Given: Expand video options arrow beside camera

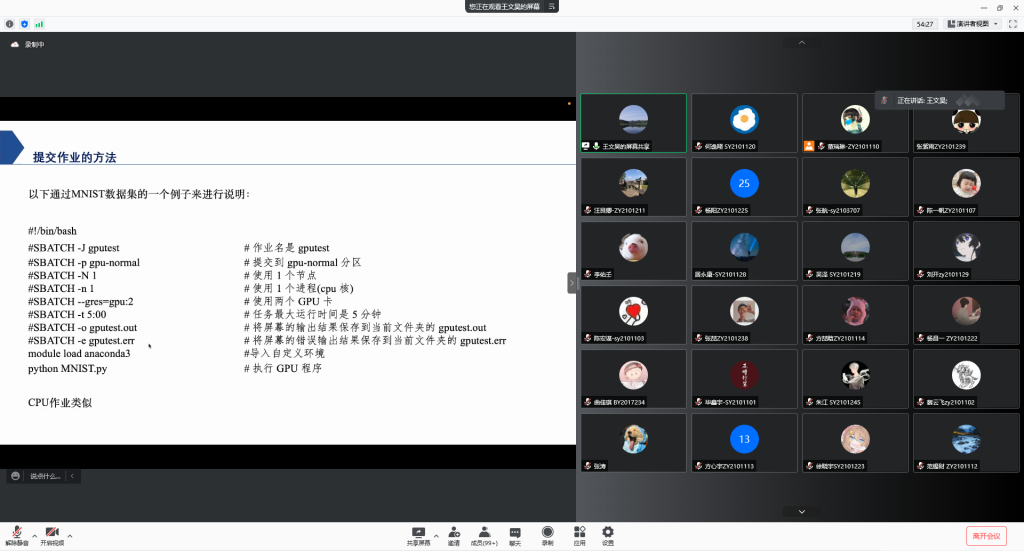Looking at the screenshot, I should [69, 536].
